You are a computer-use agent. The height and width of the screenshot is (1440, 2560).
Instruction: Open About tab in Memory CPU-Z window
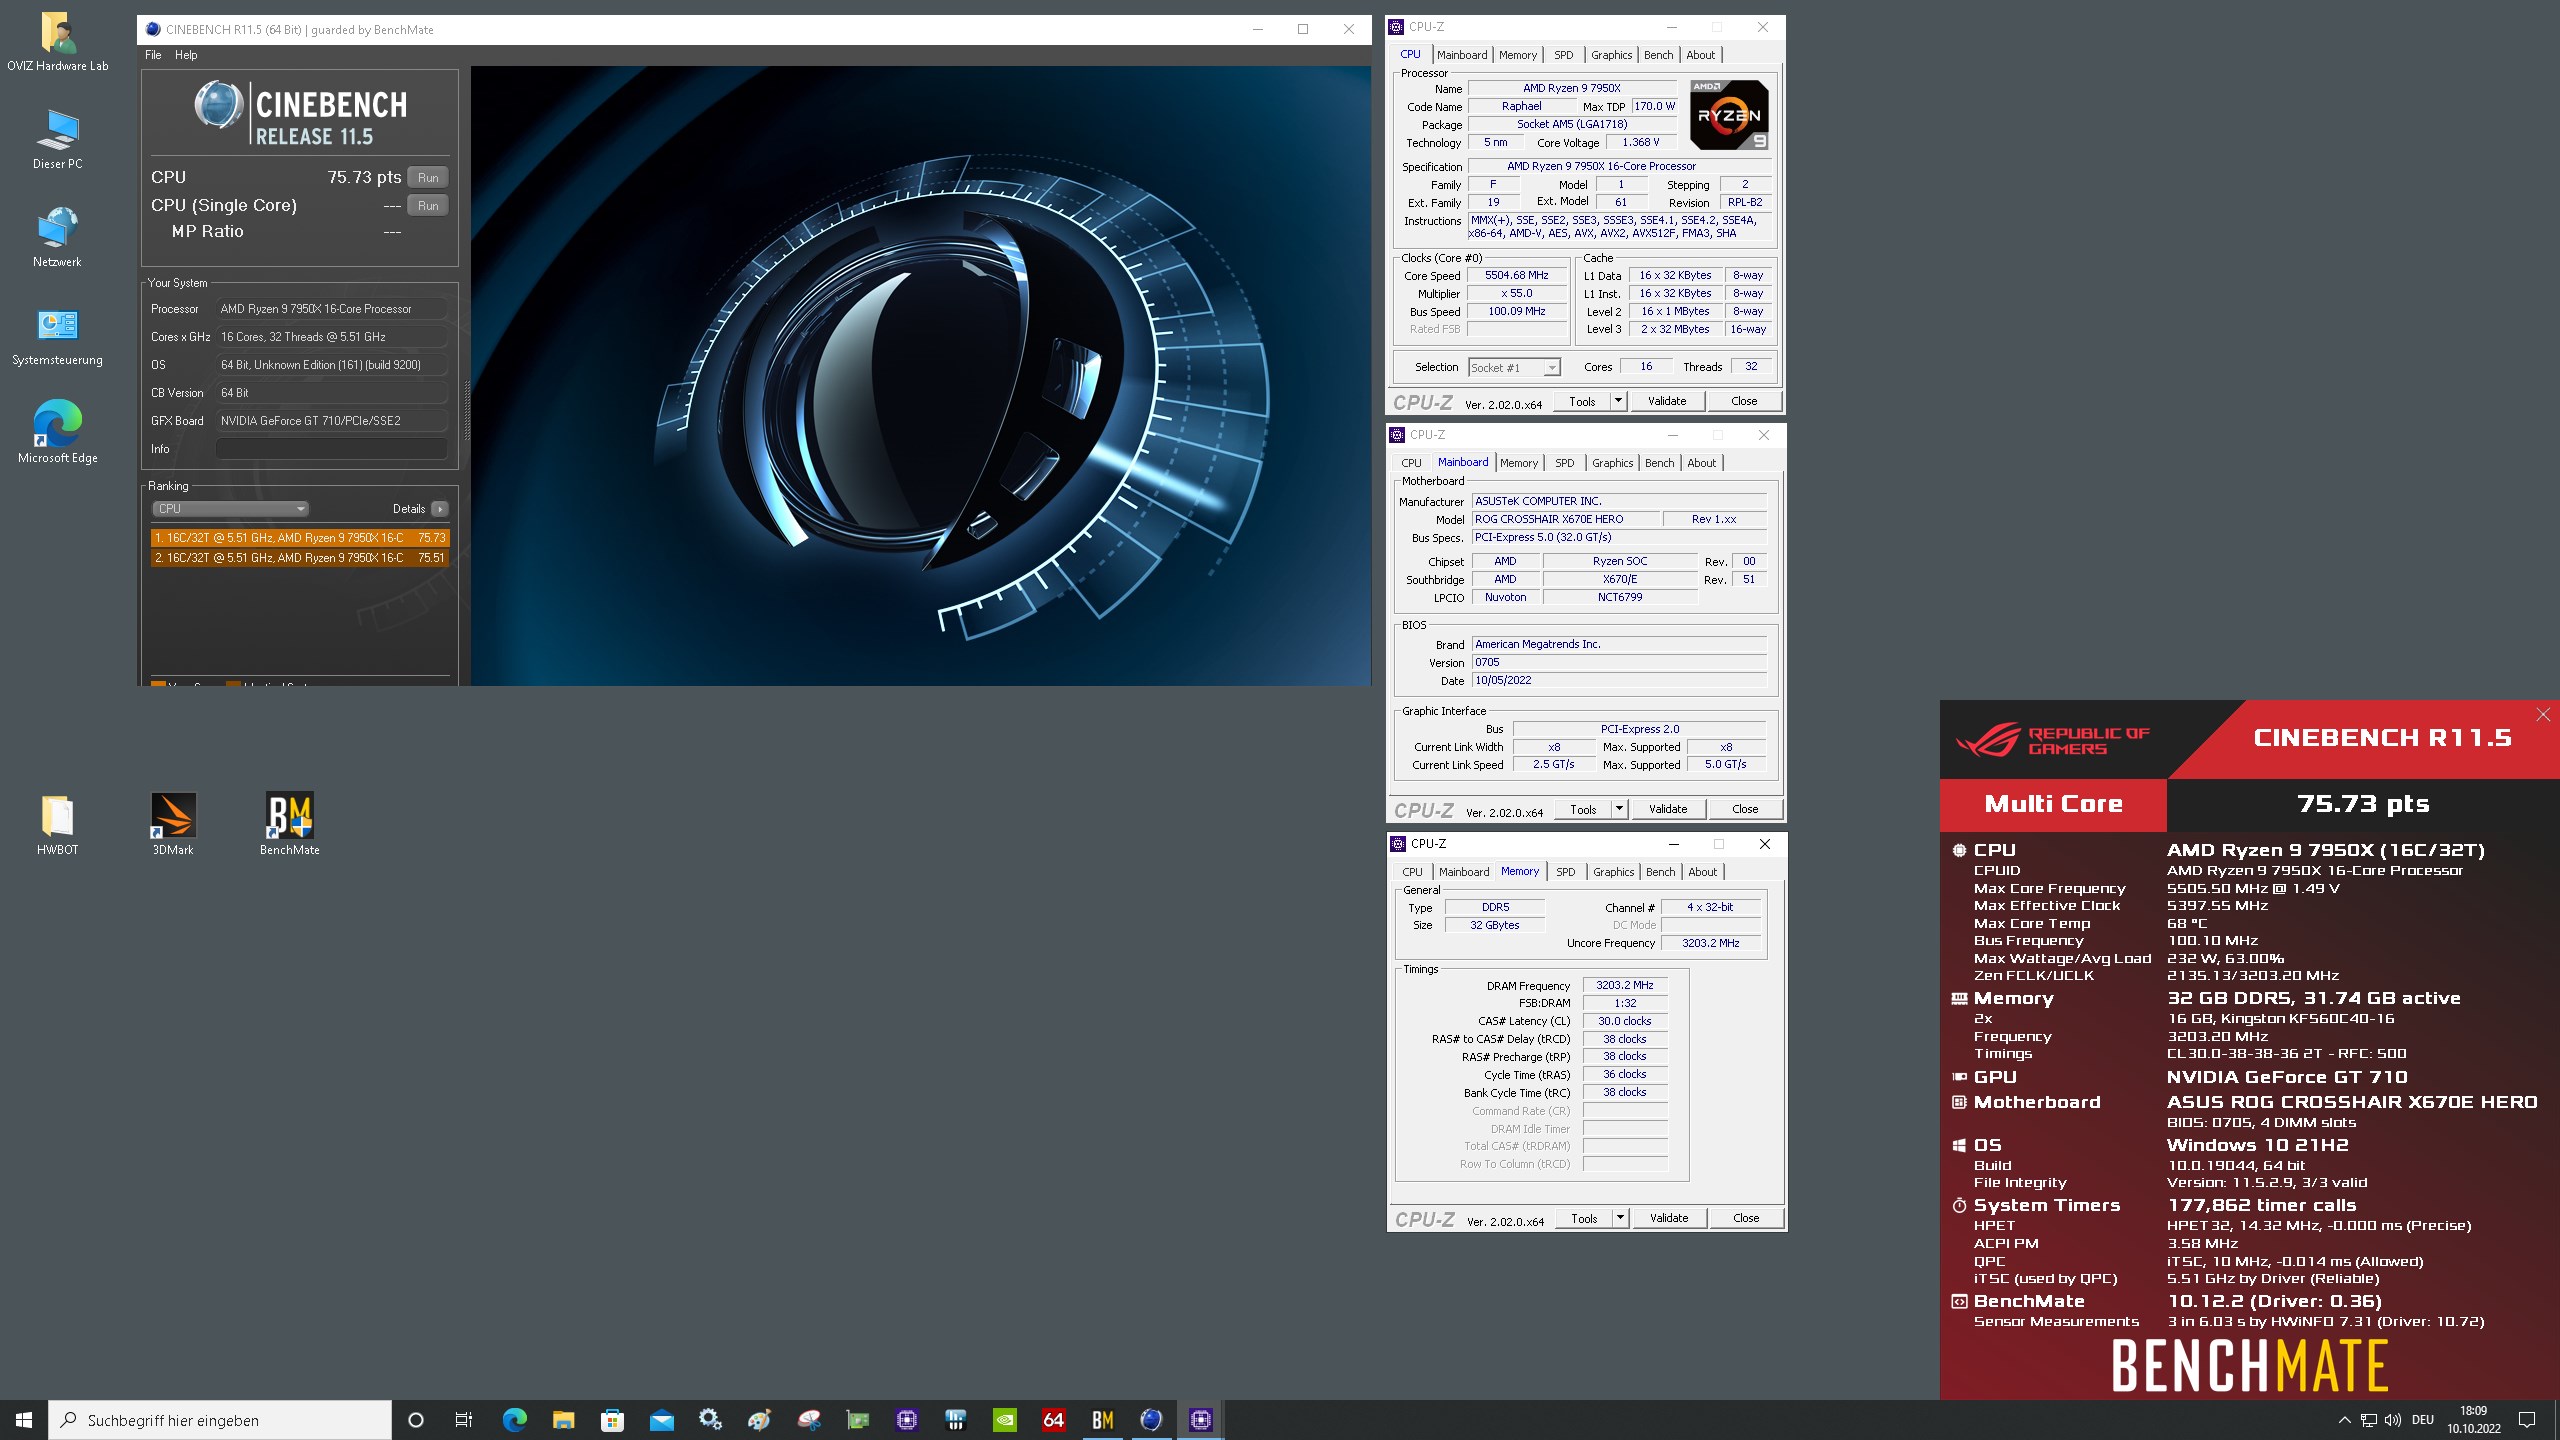click(x=1702, y=872)
